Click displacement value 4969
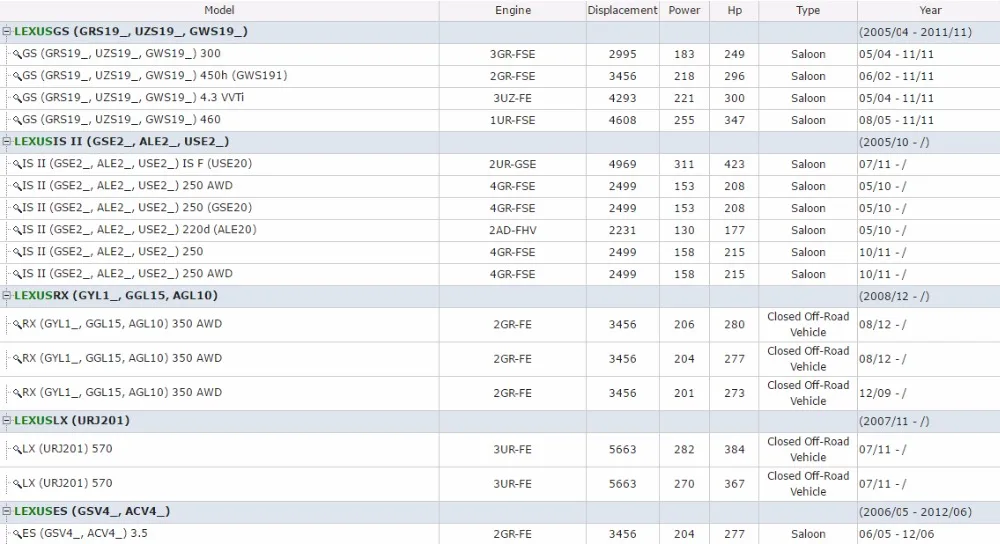This screenshot has width=1000, height=544. pyautogui.click(x=622, y=165)
